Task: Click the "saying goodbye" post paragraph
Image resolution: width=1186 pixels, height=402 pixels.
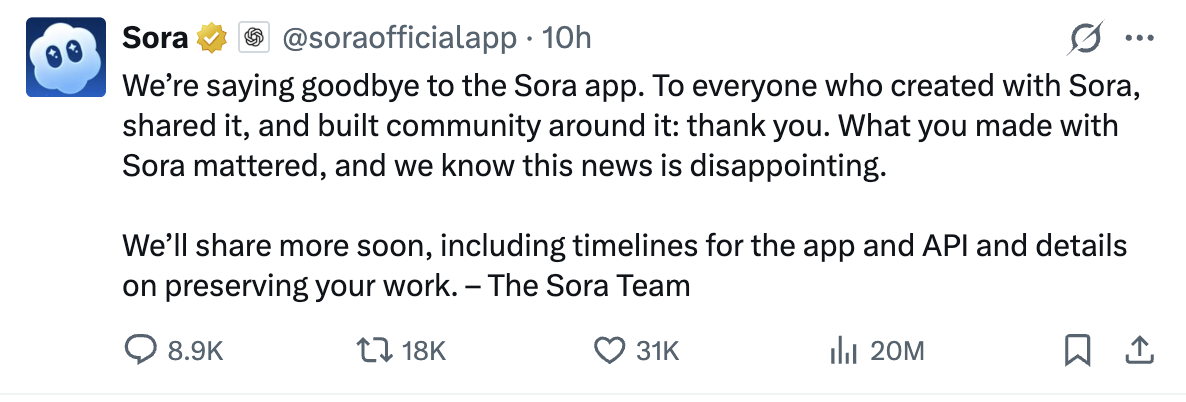Action: [630, 127]
